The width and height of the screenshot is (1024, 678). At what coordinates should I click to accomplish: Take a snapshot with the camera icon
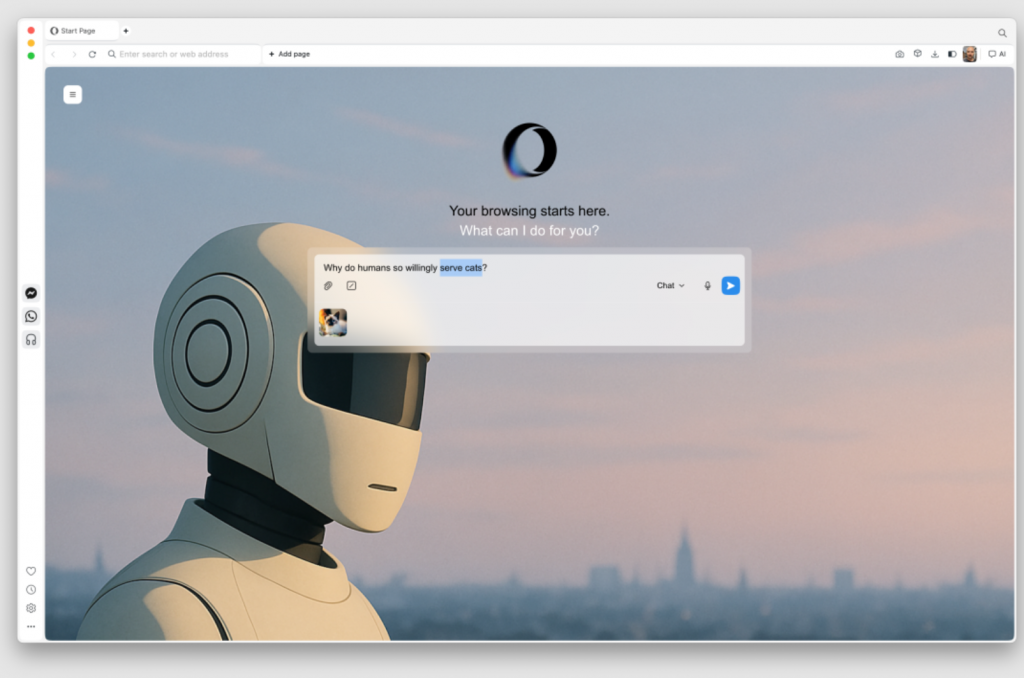pos(899,54)
